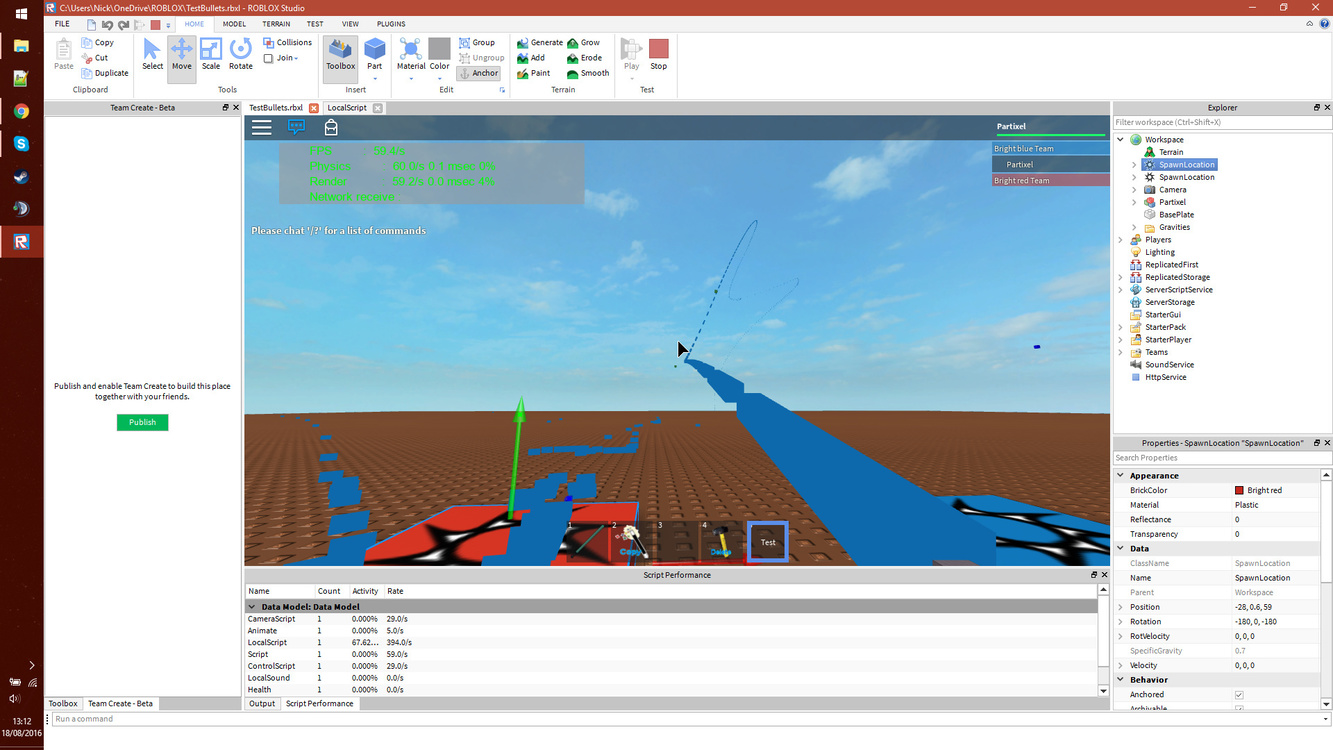Image resolution: width=1333 pixels, height=750 pixels.
Task: Pick the Rotate tool
Action: pos(240,54)
